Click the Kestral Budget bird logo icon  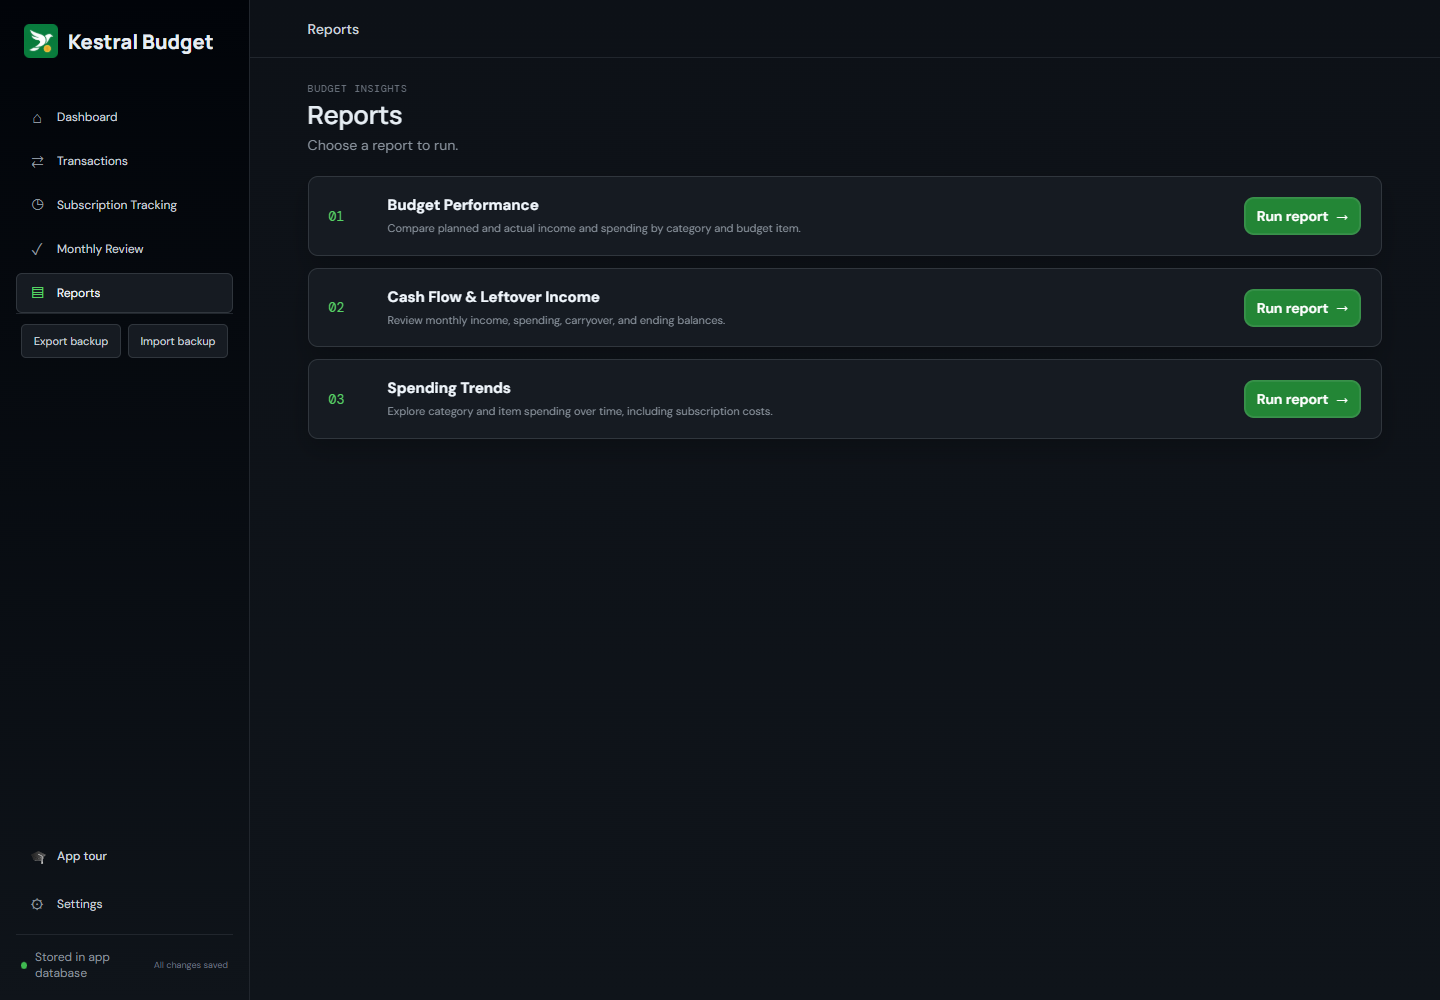(41, 41)
